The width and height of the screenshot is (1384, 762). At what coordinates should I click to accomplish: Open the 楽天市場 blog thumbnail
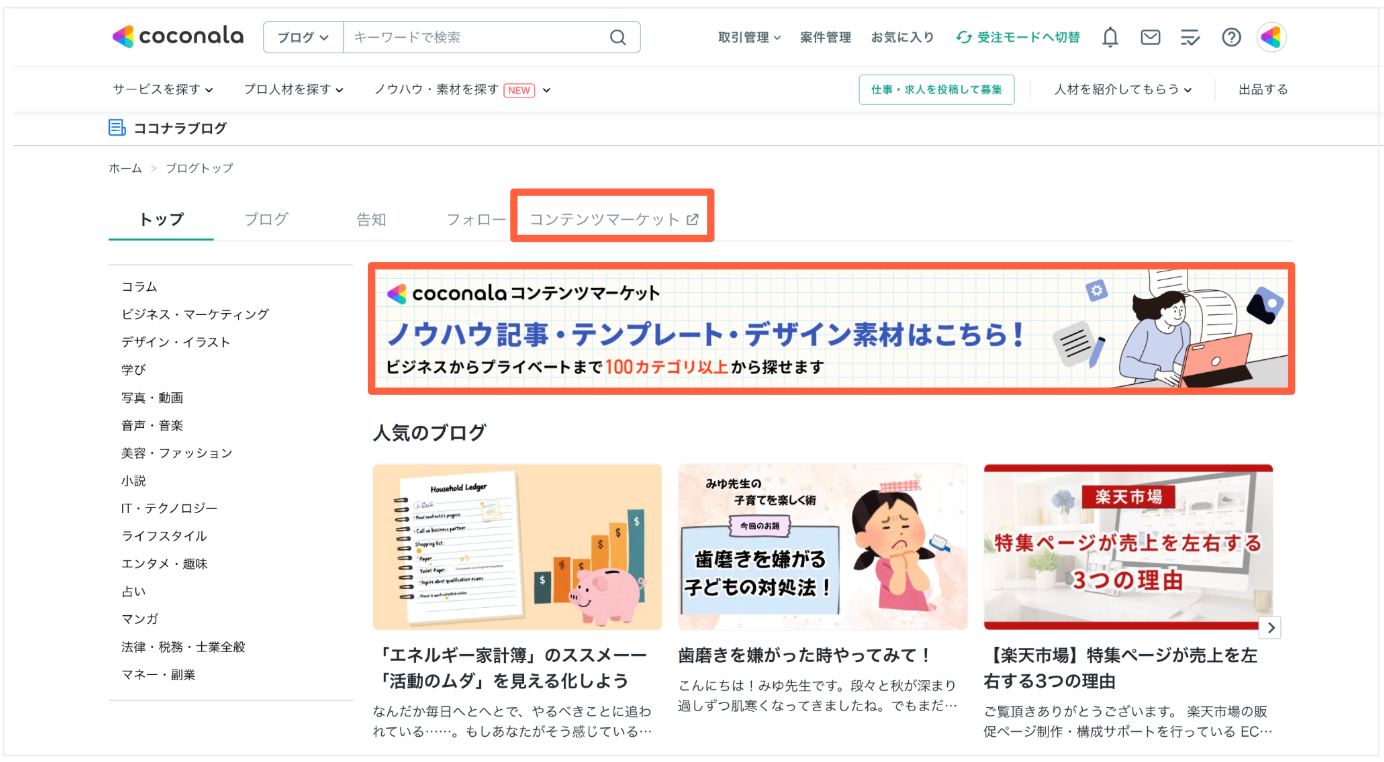point(1128,547)
